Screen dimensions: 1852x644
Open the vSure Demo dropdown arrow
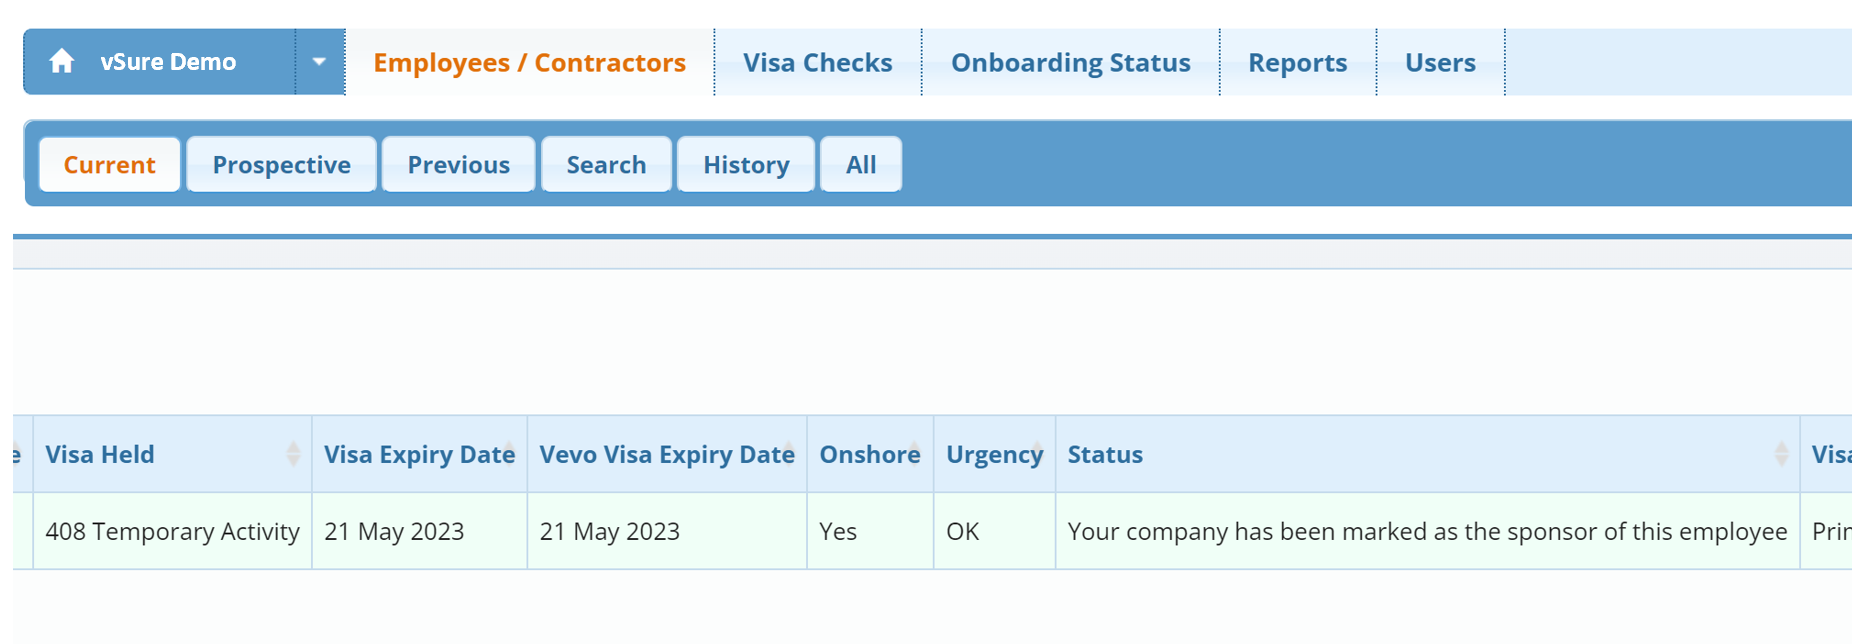319,62
